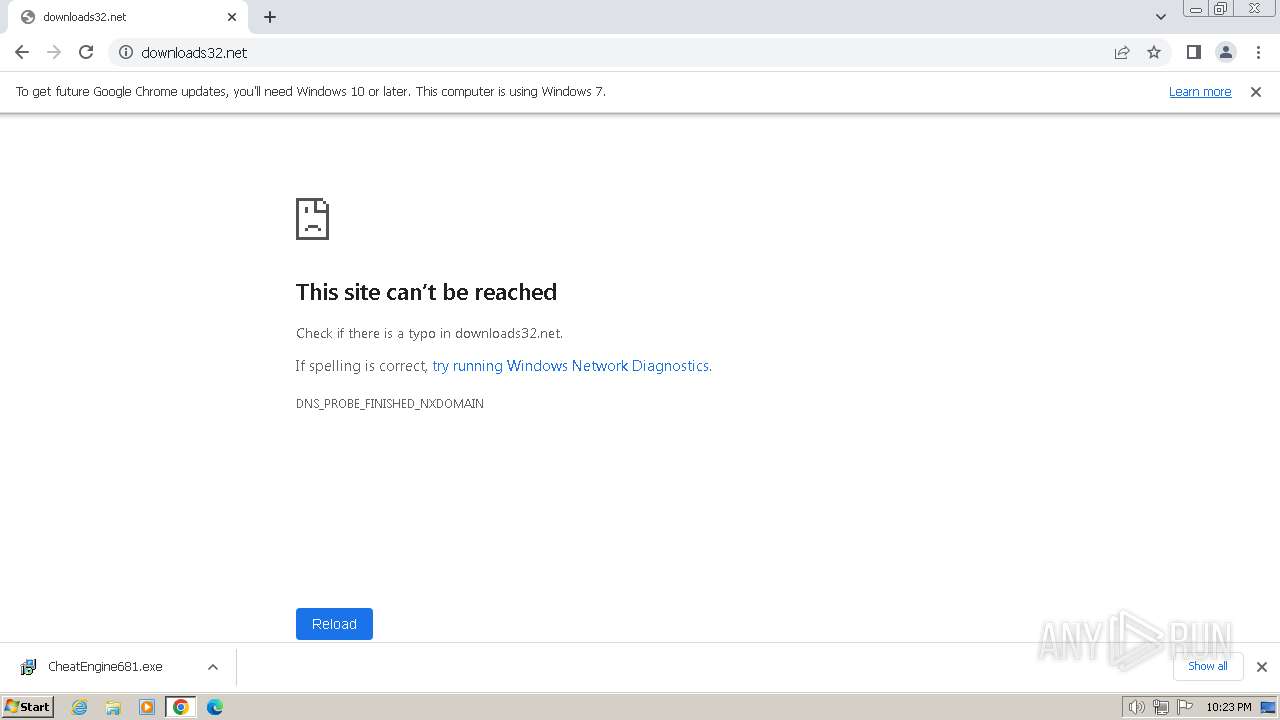
Task: Close the downloads32.net tab
Action: (x=232, y=17)
